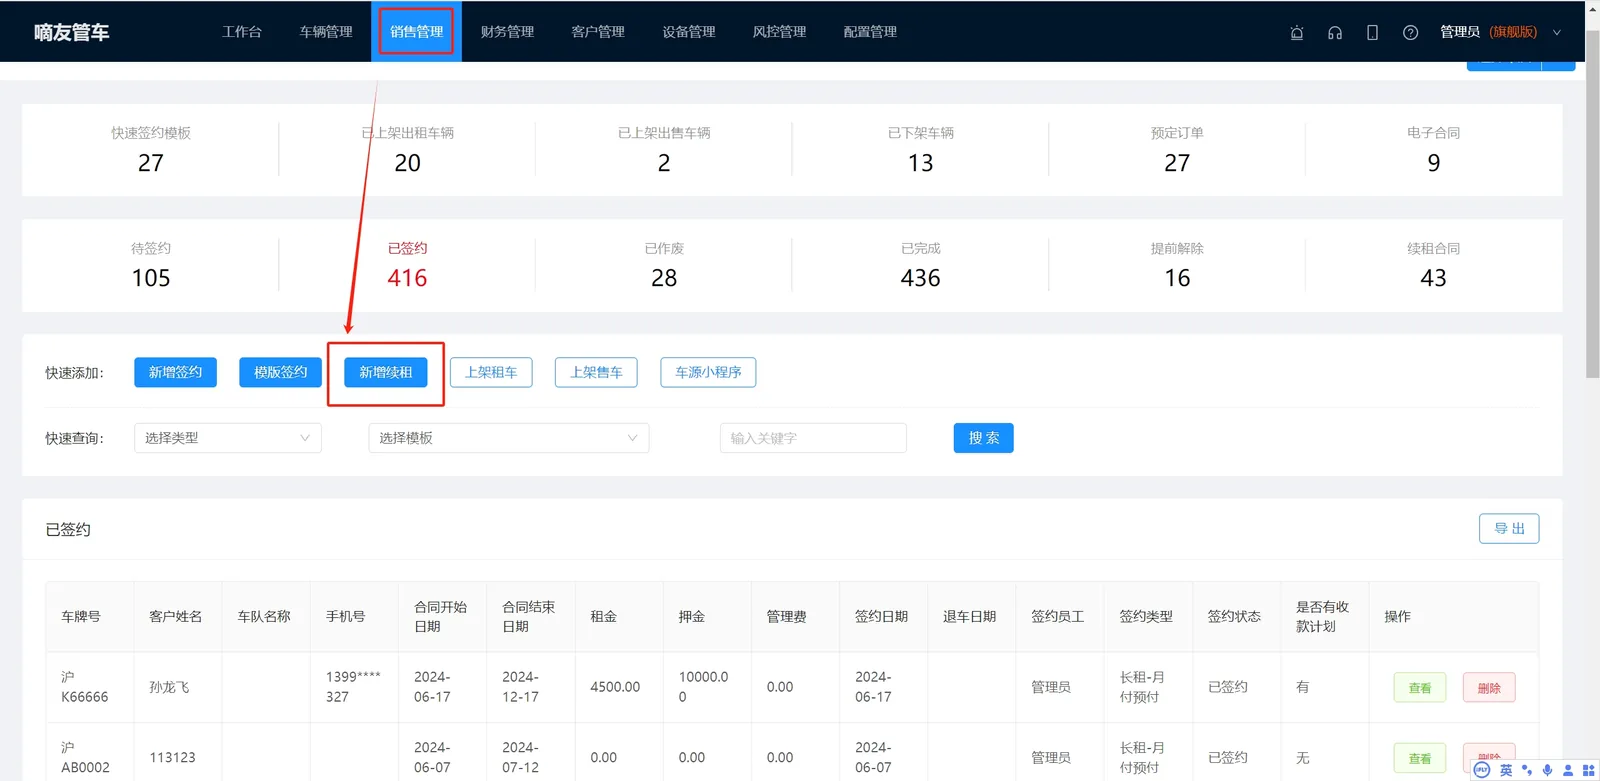
Task: Open the 选择类型 dropdown
Action: click(x=228, y=438)
